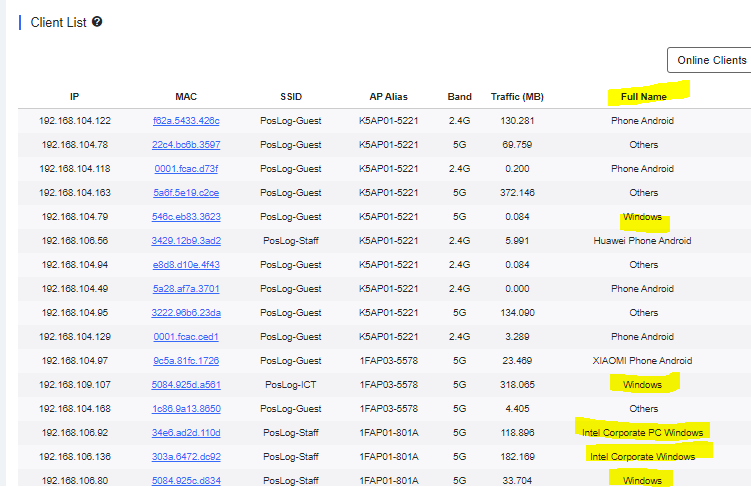Select IP address 192.168.104.95

pos(75,313)
